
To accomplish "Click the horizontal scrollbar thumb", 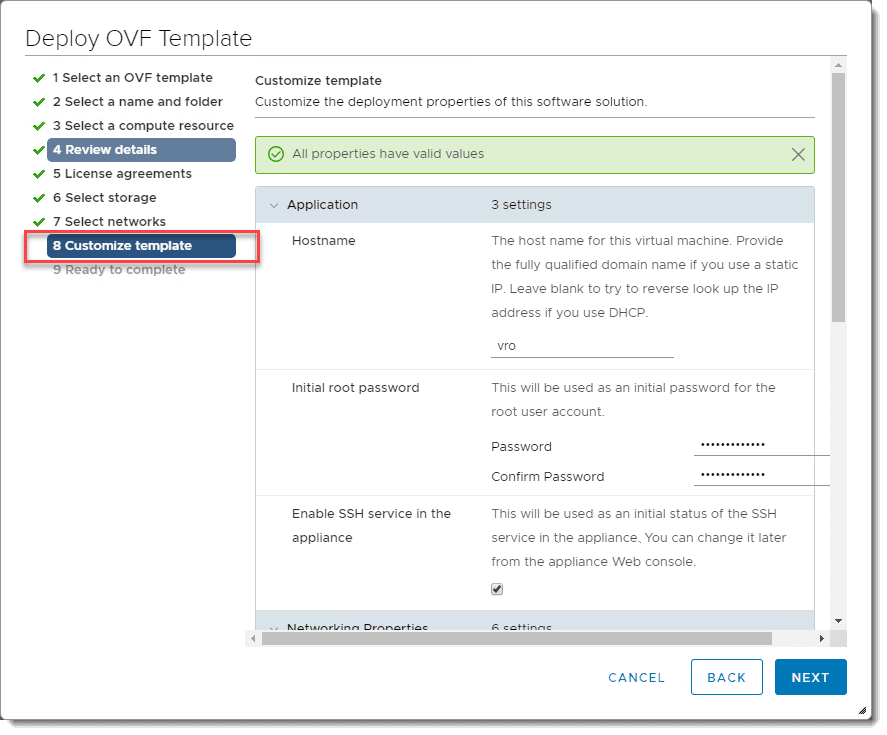I will tap(516, 638).
